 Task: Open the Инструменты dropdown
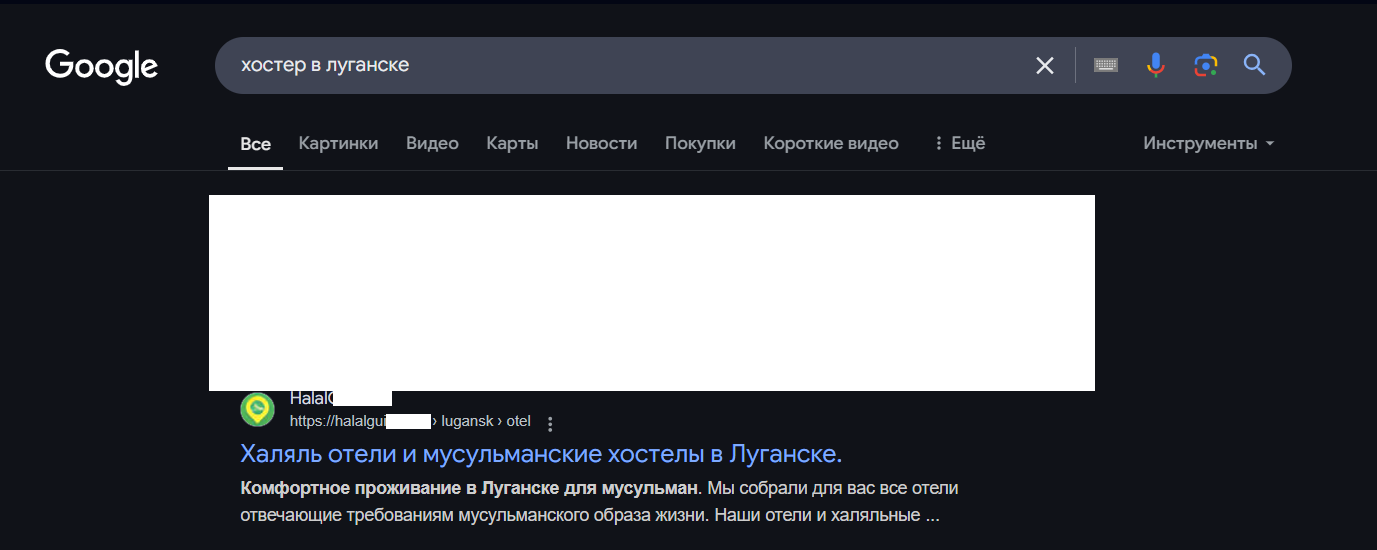pyautogui.click(x=1209, y=143)
